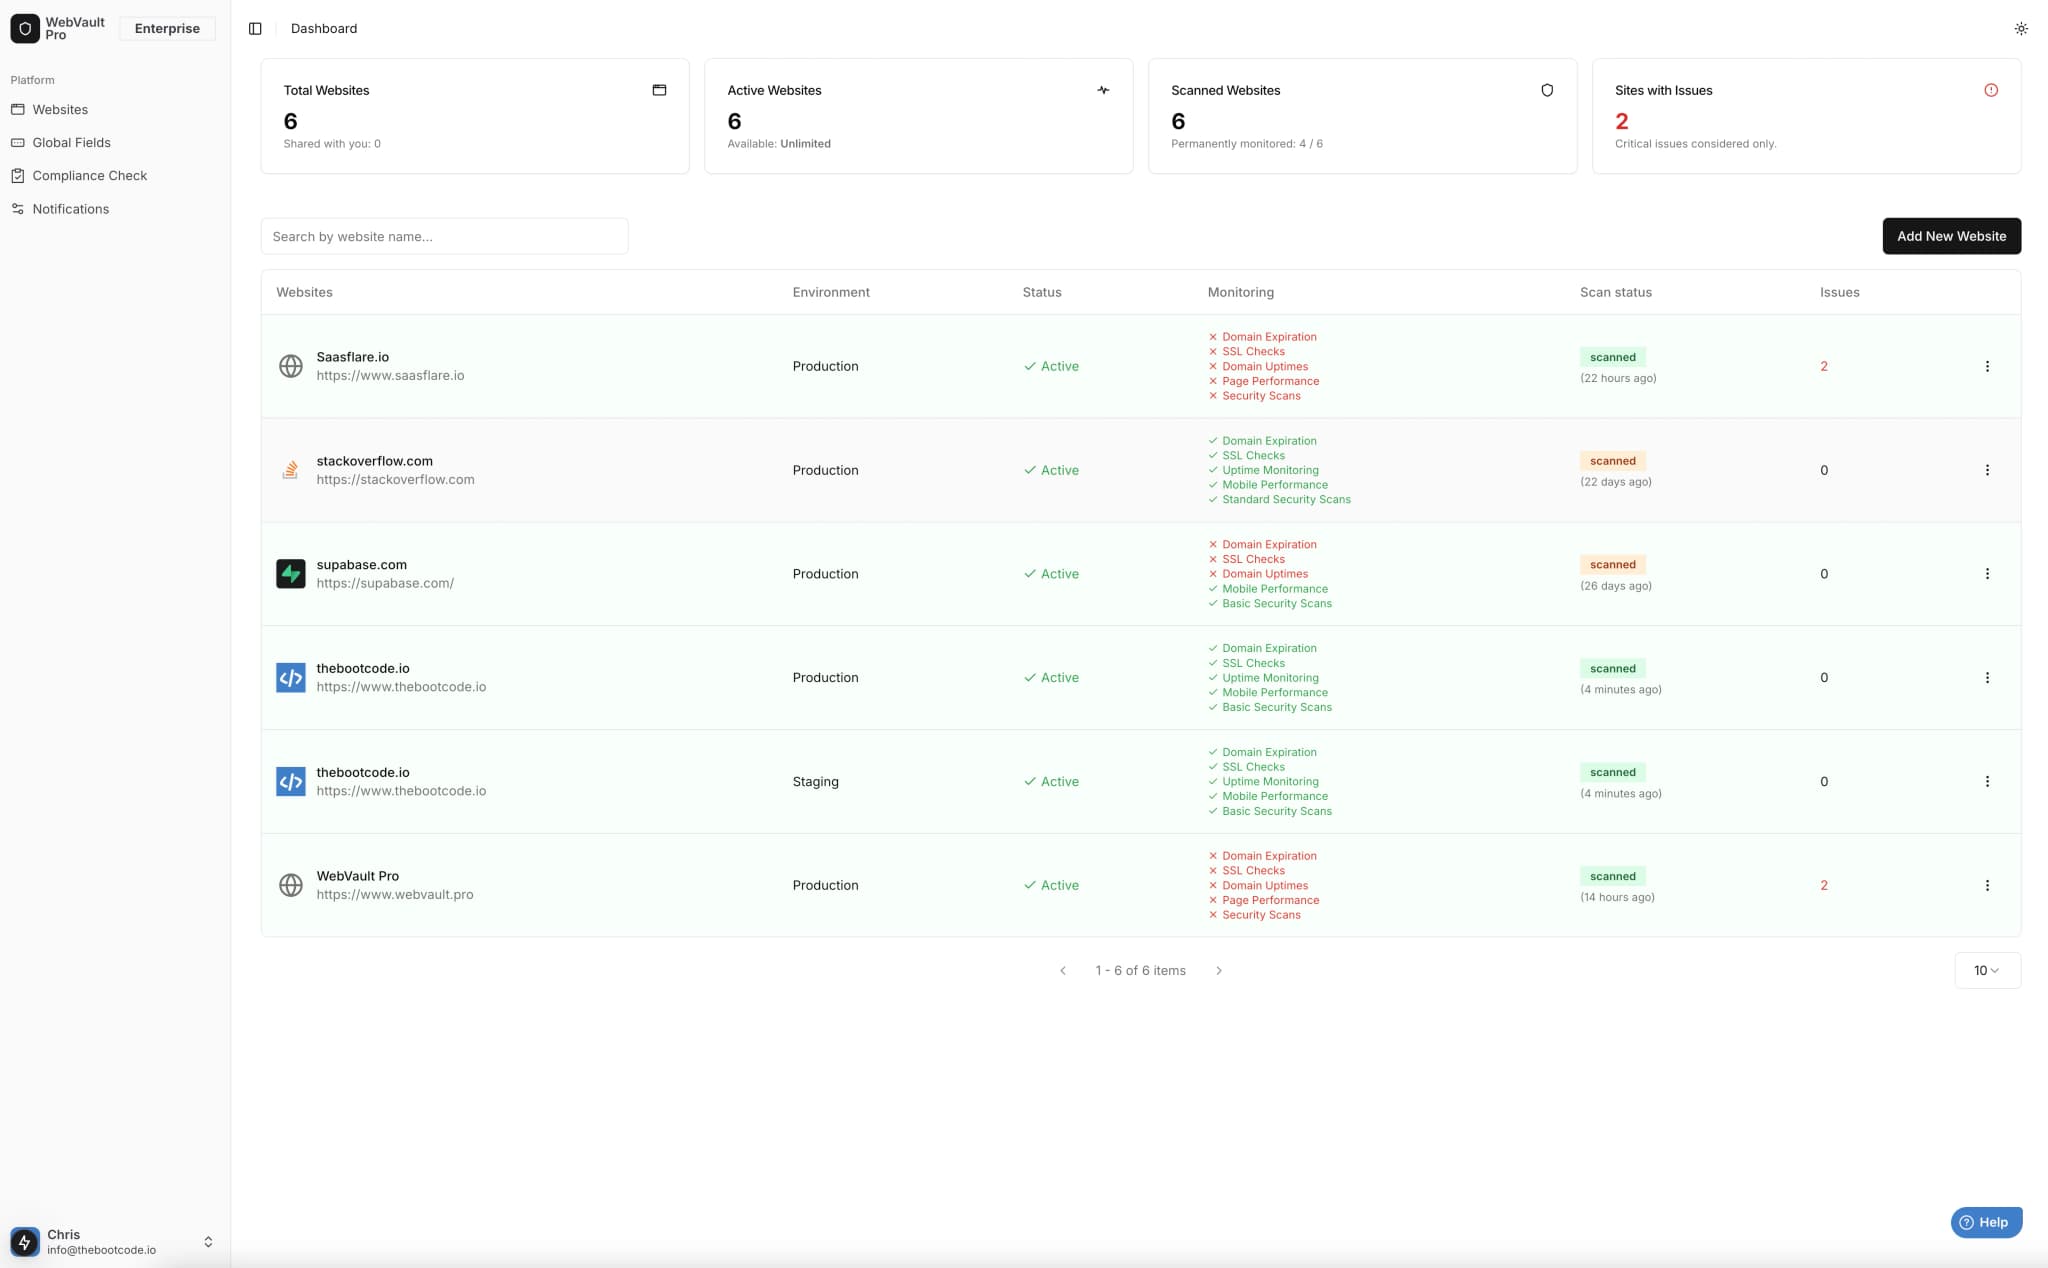Click the scanned badge for Saasflare.io
Viewport: 2048px width, 1268px height.
pyautogui.click(x=1612, y=357)
